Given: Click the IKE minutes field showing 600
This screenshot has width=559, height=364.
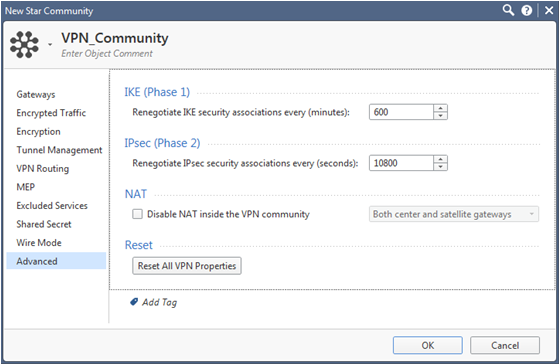Looking at the screenshot, I should 401,112.
